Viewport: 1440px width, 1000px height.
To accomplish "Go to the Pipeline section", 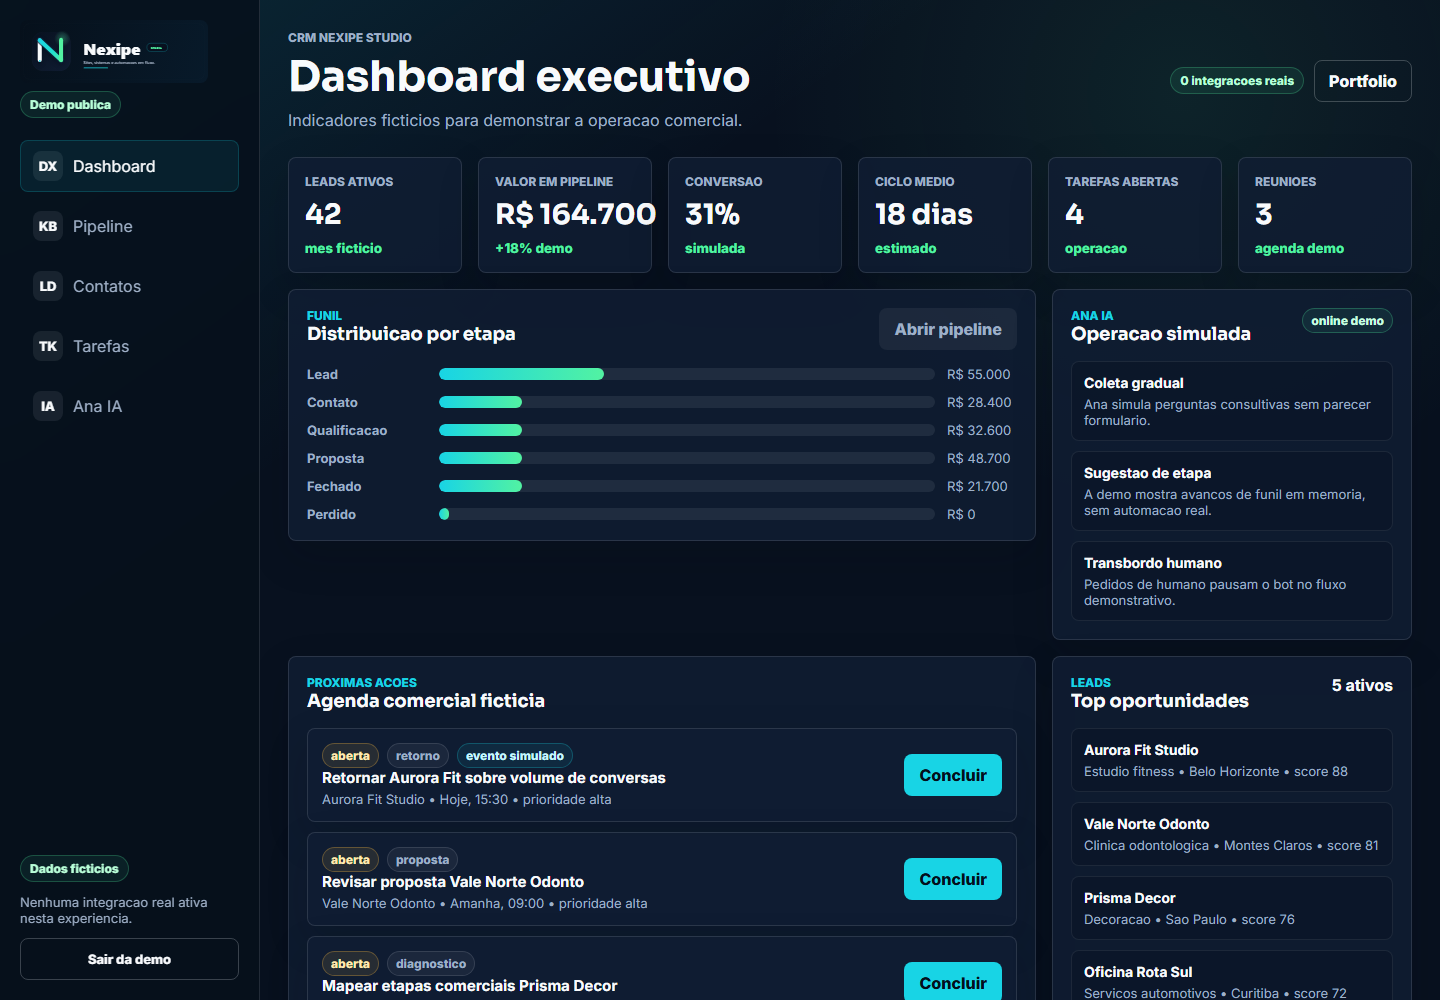I will [129, 226].
